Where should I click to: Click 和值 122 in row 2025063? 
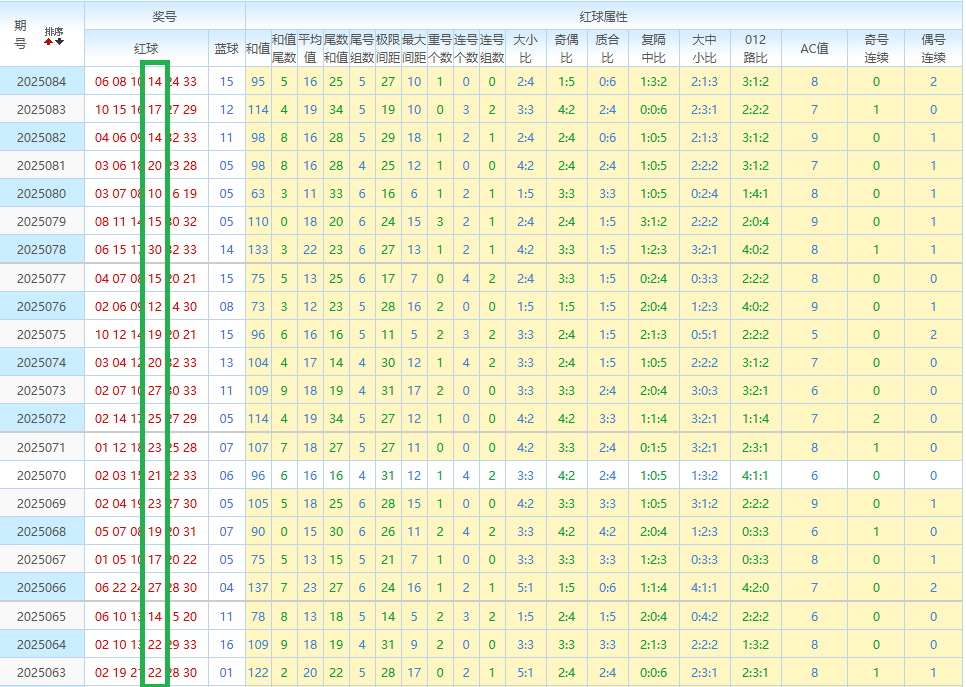[x=258, y=673]
